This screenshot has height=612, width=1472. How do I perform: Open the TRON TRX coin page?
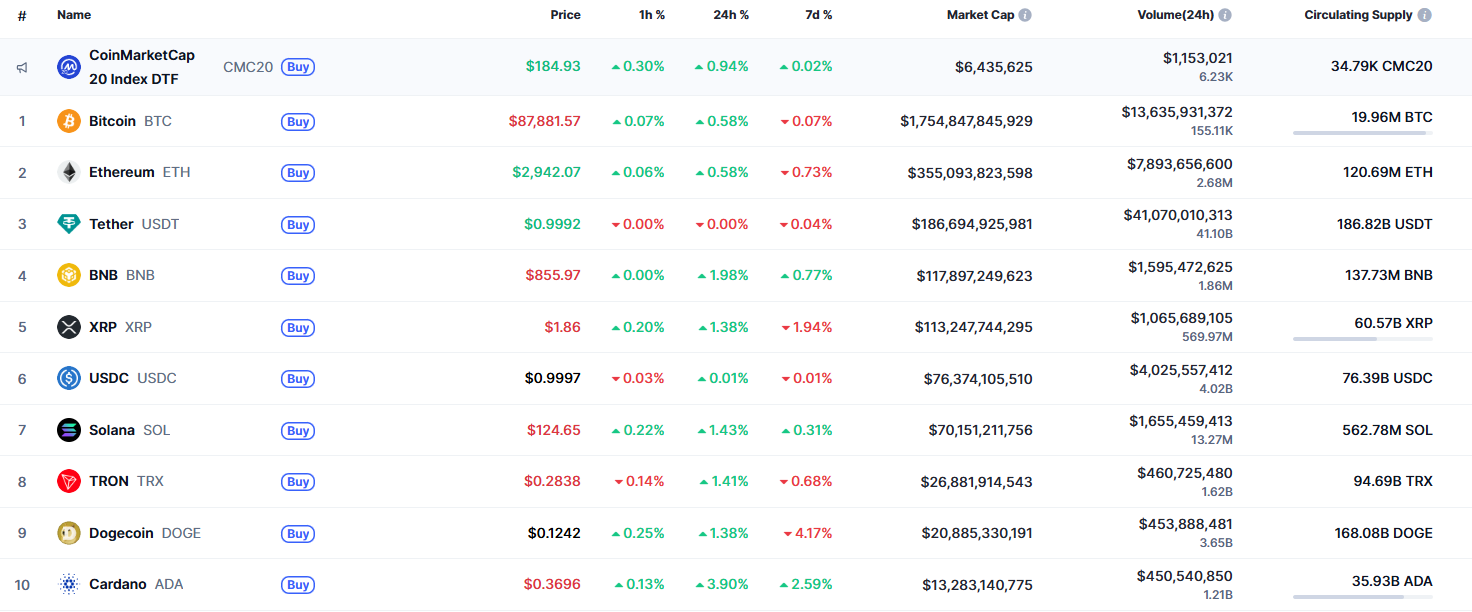pyautogui.click(x=109, y=481)
